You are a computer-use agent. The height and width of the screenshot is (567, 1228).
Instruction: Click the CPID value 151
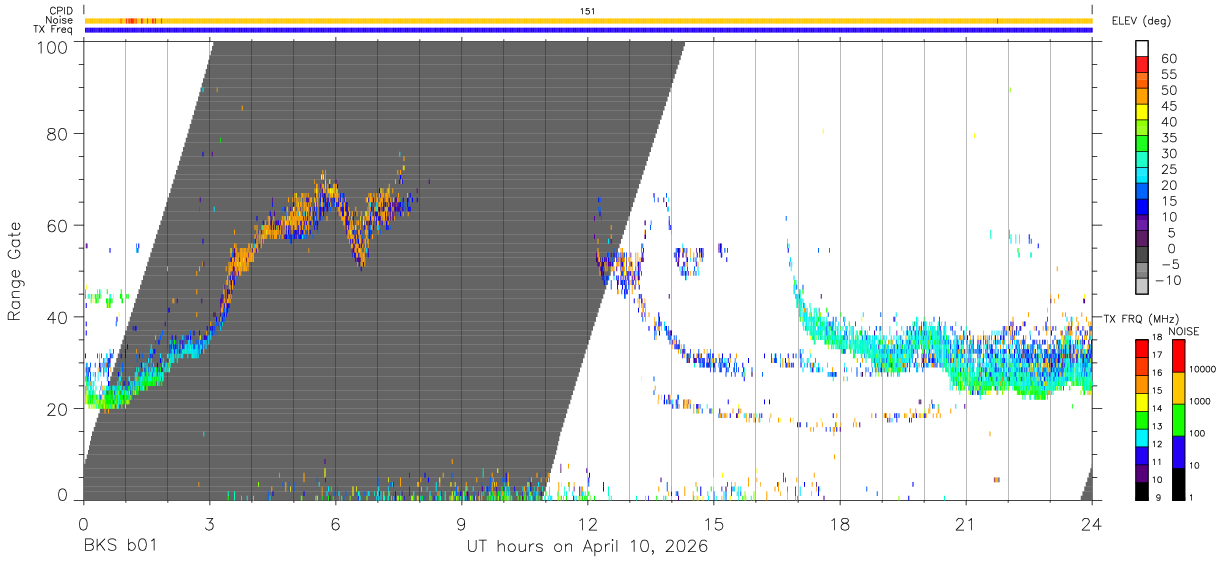click(588, 11)
